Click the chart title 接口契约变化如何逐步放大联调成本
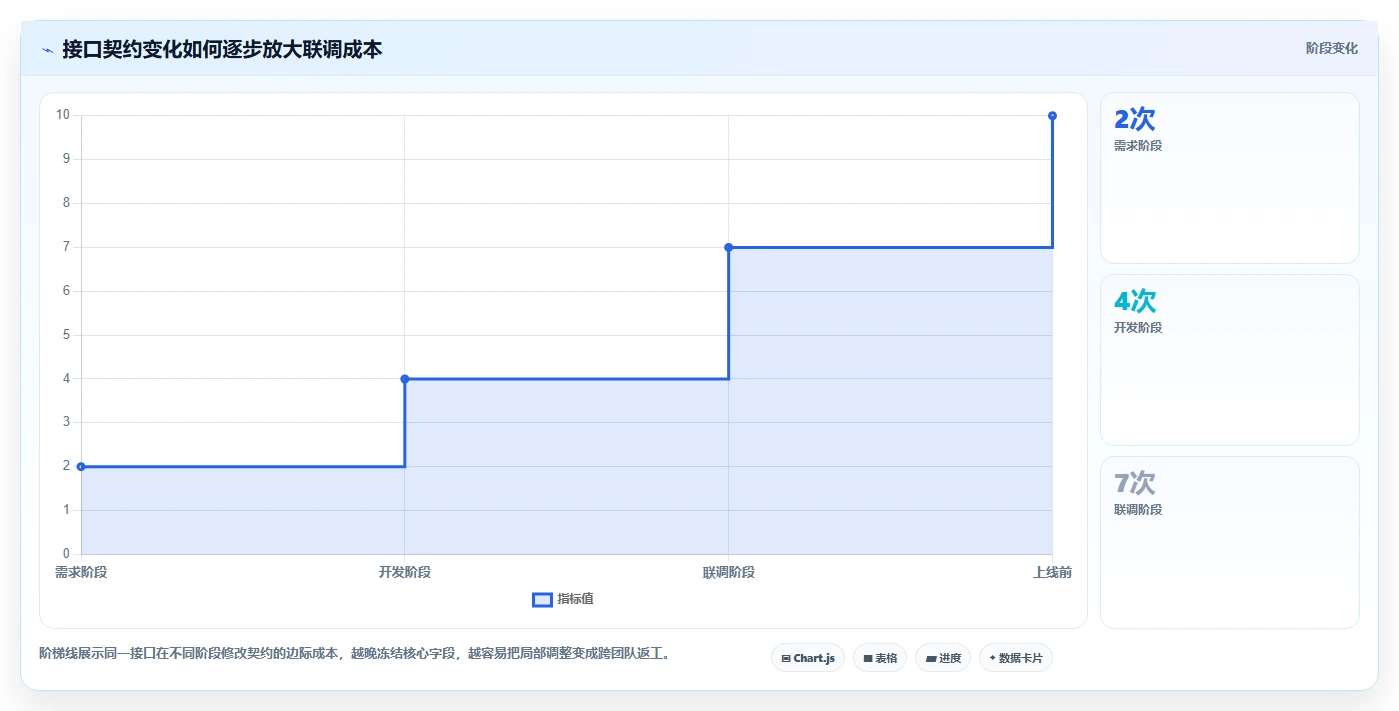 222,49
